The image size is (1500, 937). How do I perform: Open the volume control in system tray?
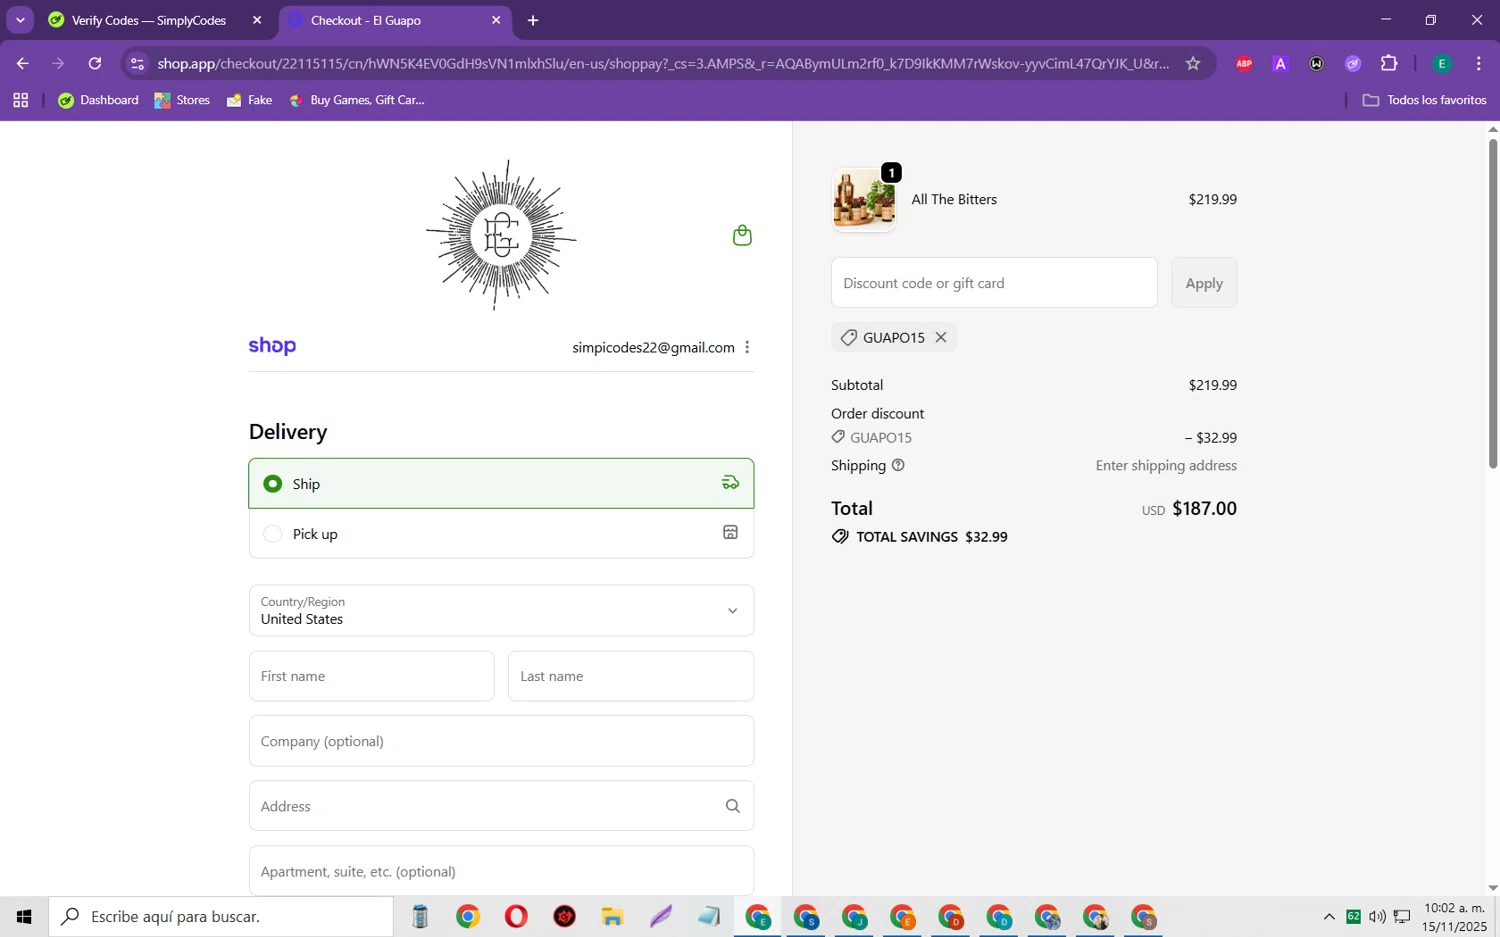[1377, 916]
